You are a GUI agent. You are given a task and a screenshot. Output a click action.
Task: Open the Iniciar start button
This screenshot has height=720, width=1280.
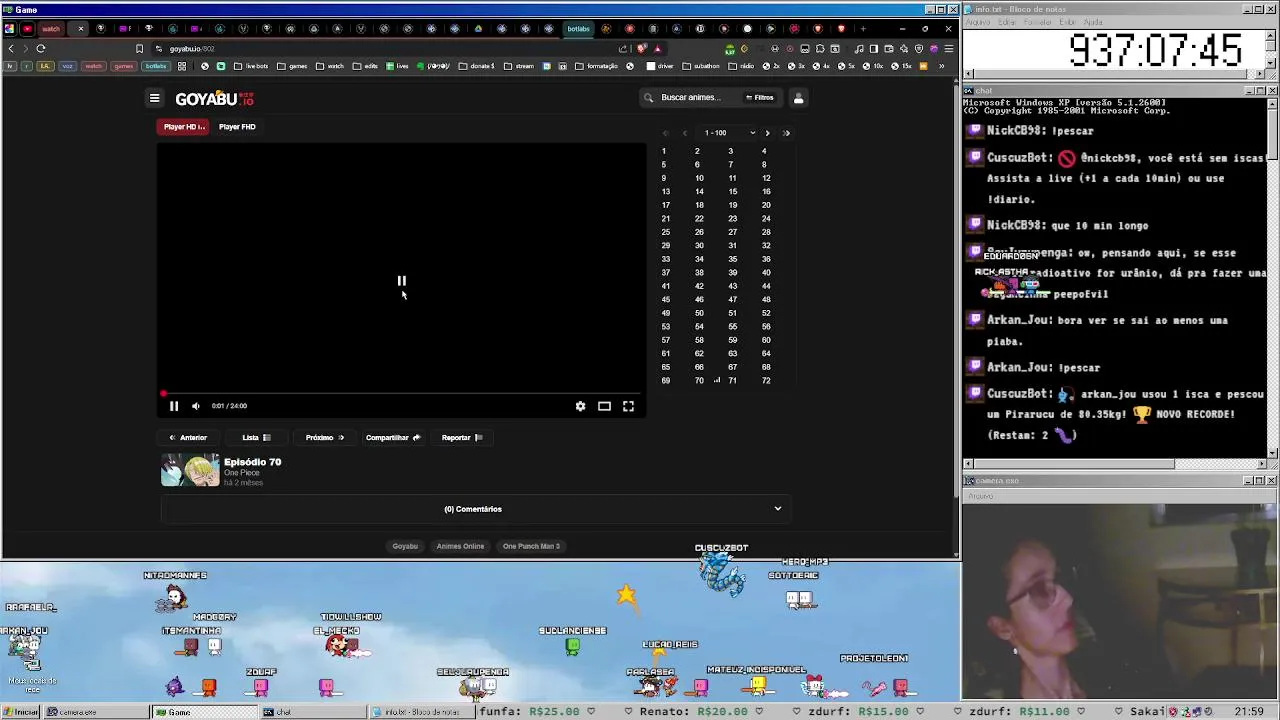click(x=21, y=712)
